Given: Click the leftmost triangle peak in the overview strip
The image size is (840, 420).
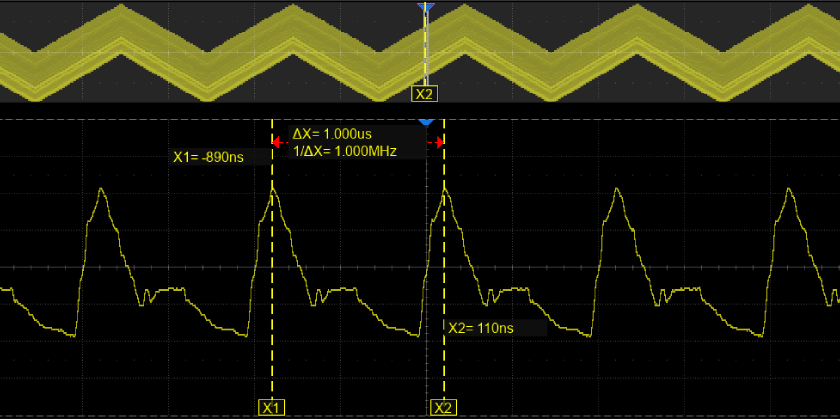Looking at the screenshot, I should coord(122,10).
